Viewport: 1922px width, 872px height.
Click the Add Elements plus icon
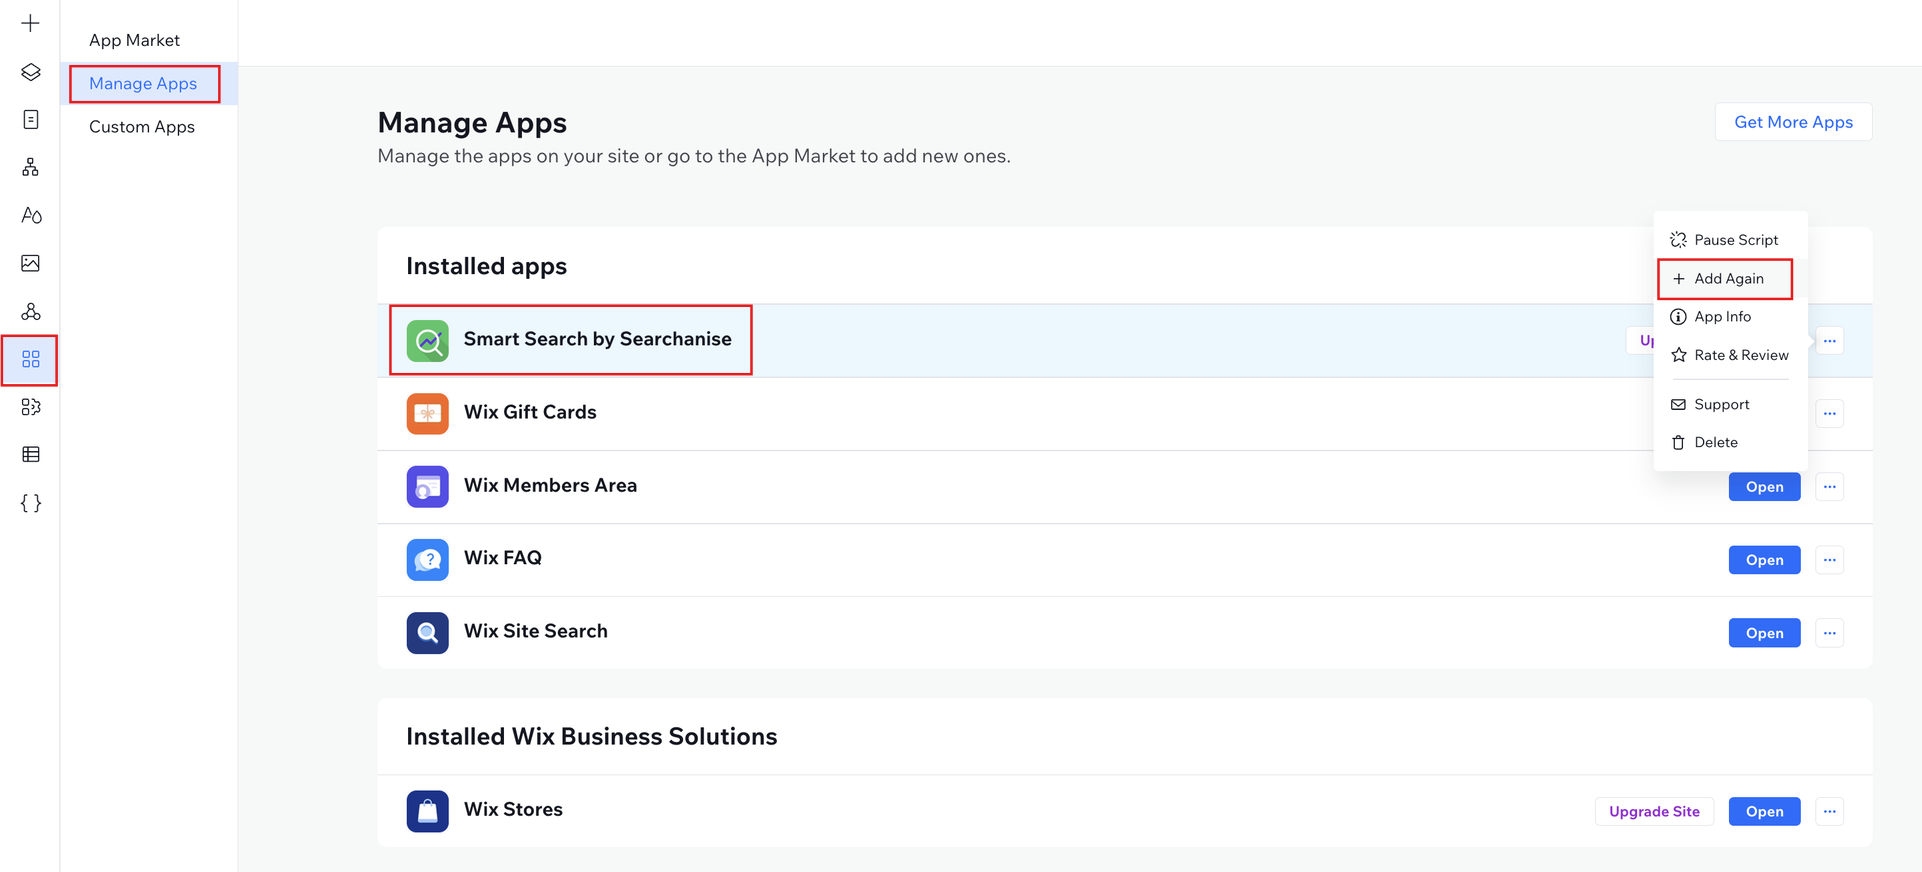[x=30, y=23]
